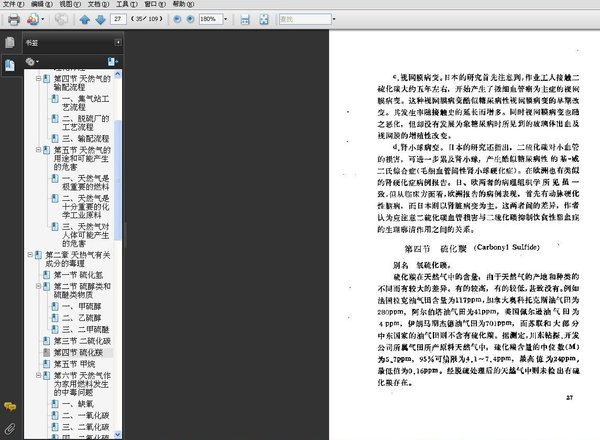Click the zoom in round button
Viewport: 600px width, 440px height.
point(190,19)
